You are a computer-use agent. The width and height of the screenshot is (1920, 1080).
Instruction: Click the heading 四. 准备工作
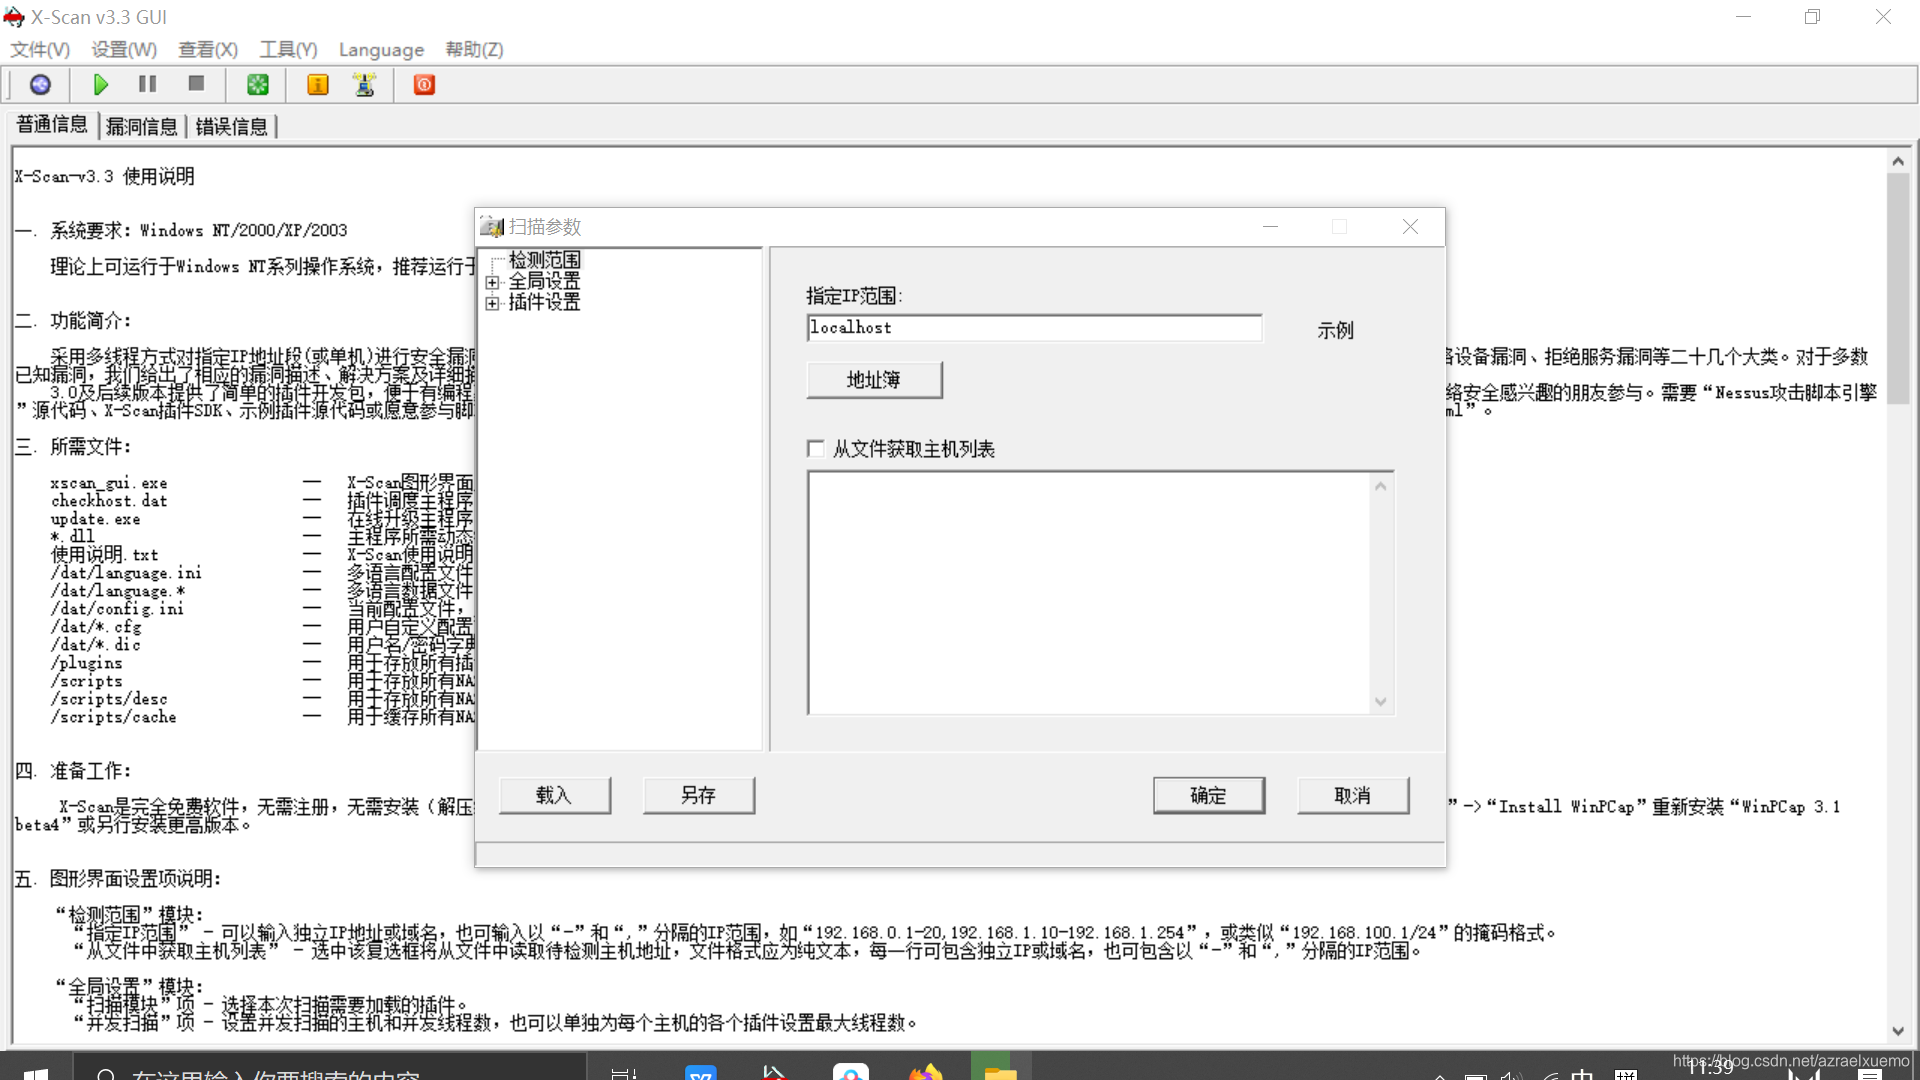click(73, 771)
